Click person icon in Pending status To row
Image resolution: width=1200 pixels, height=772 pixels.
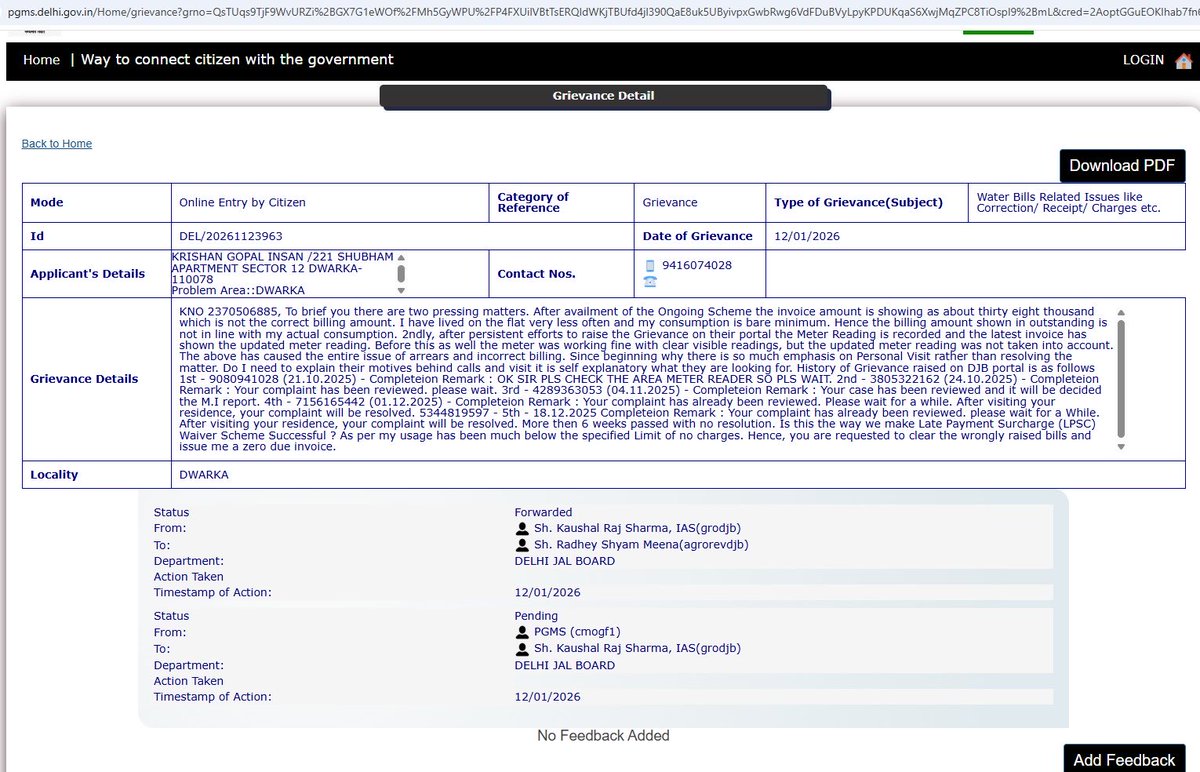[x=522, y=649]
